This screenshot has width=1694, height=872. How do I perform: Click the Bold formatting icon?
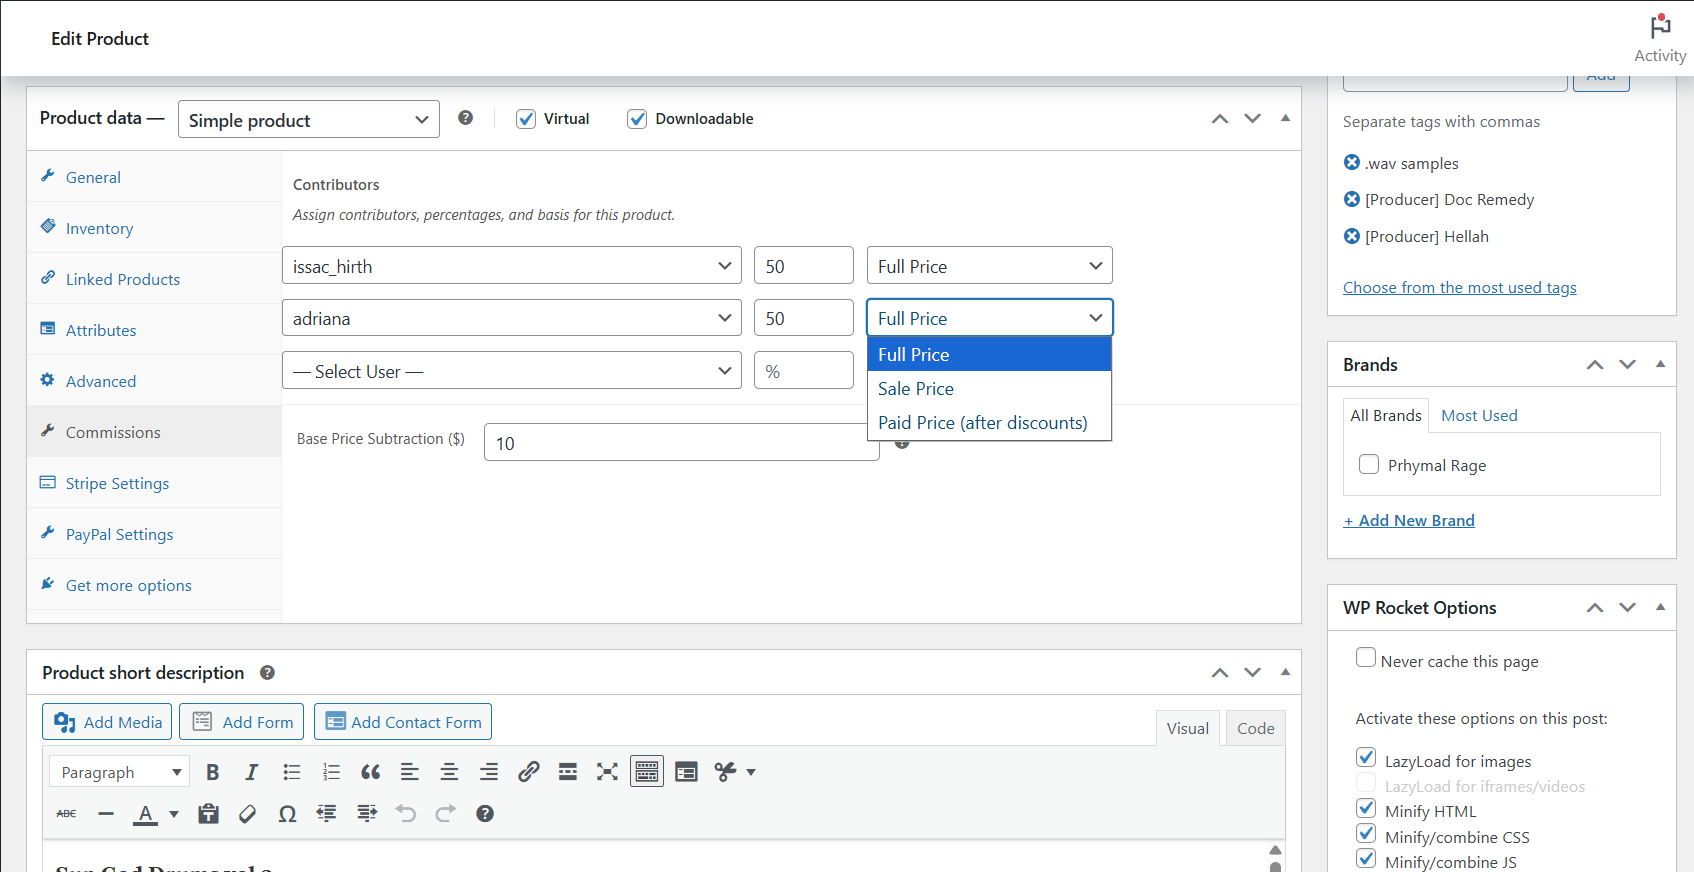pos(212,772)
